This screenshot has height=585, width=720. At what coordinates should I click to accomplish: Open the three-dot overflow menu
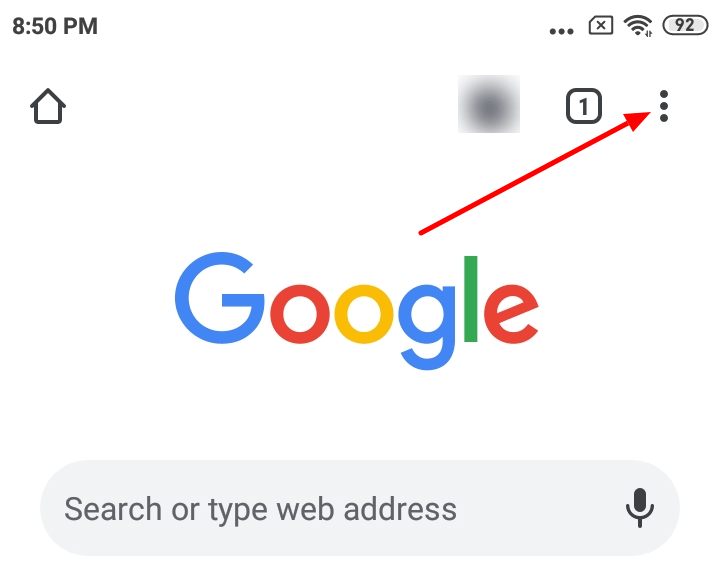[664, 106]
